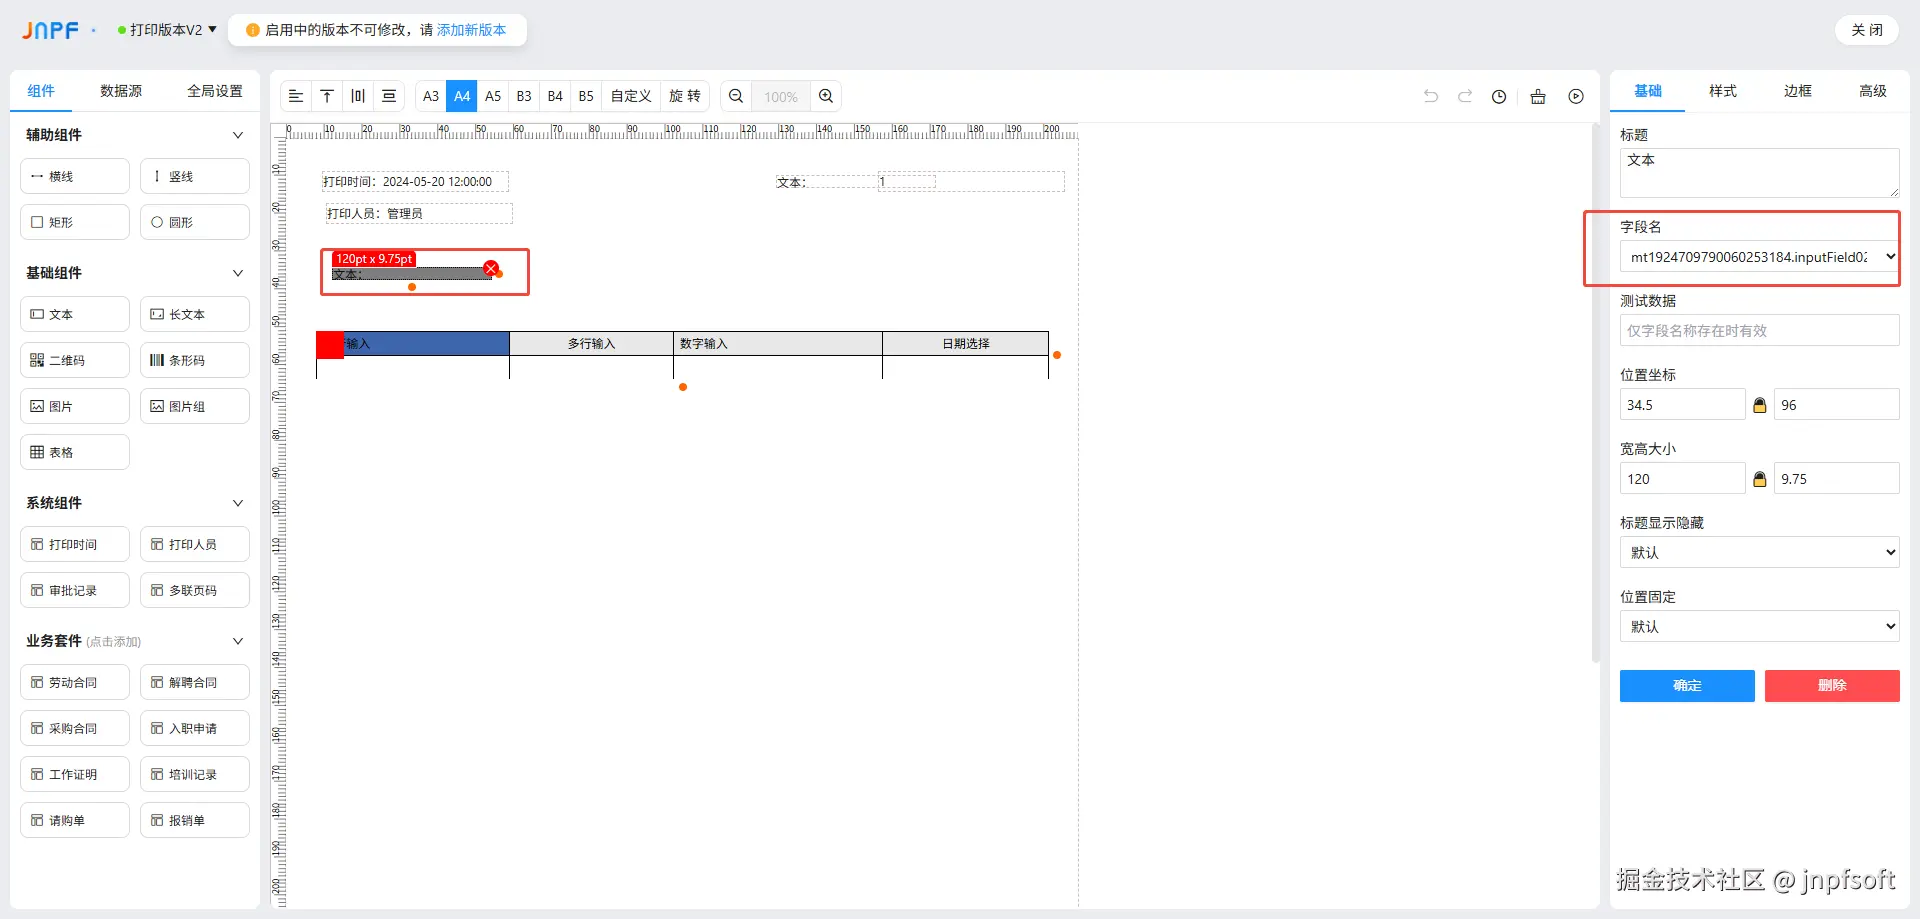Add the 条形码 barcode component
Image resolution: width=1920 pixels, height=919 pixels.
[195, 360]
